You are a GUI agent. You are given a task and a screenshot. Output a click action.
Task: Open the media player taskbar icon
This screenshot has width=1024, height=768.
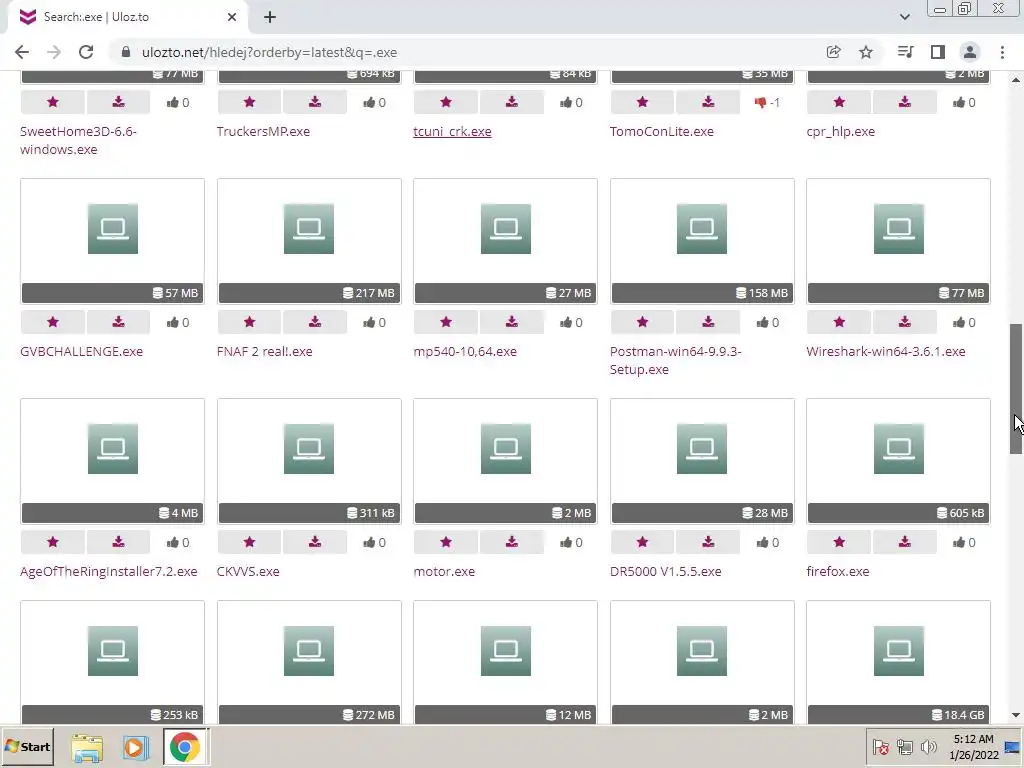point(136,747)
